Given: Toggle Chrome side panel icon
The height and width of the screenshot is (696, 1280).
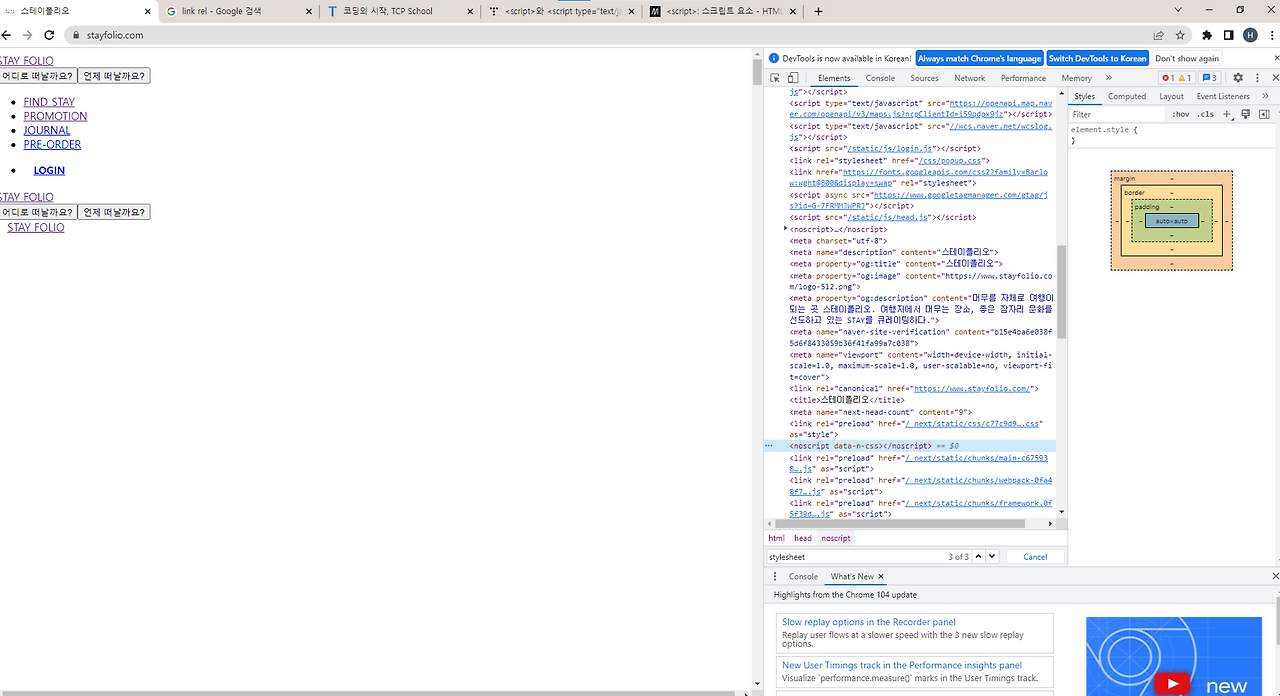Looking at the screenshot, I should coord(1229,35).
